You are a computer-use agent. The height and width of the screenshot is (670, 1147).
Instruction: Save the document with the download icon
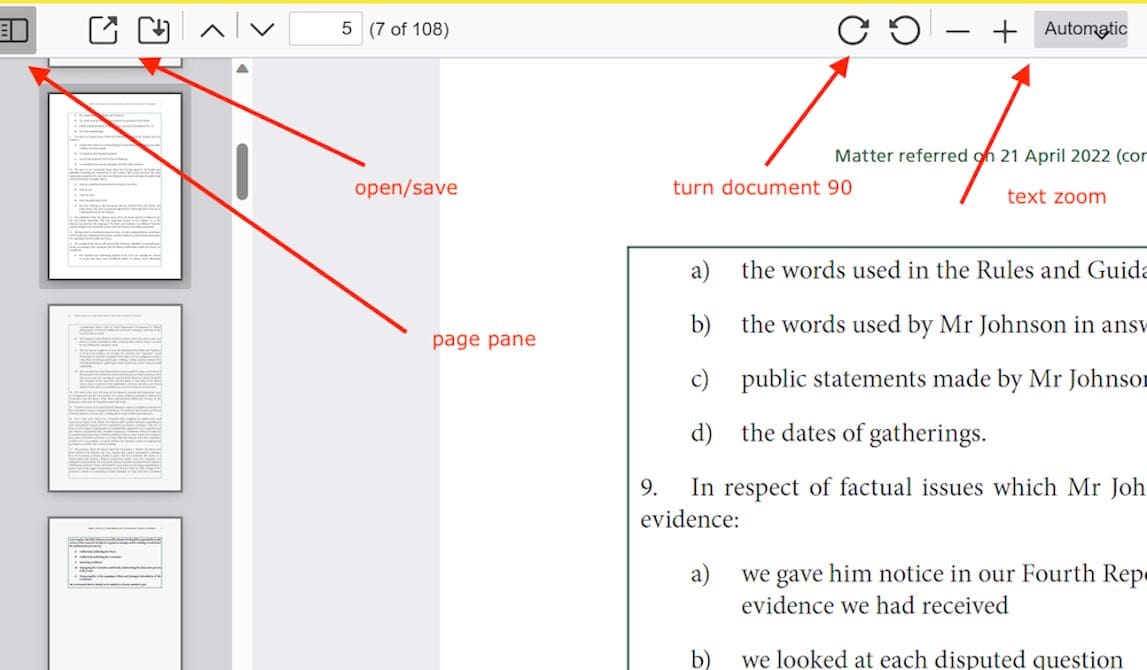point(154,30)
